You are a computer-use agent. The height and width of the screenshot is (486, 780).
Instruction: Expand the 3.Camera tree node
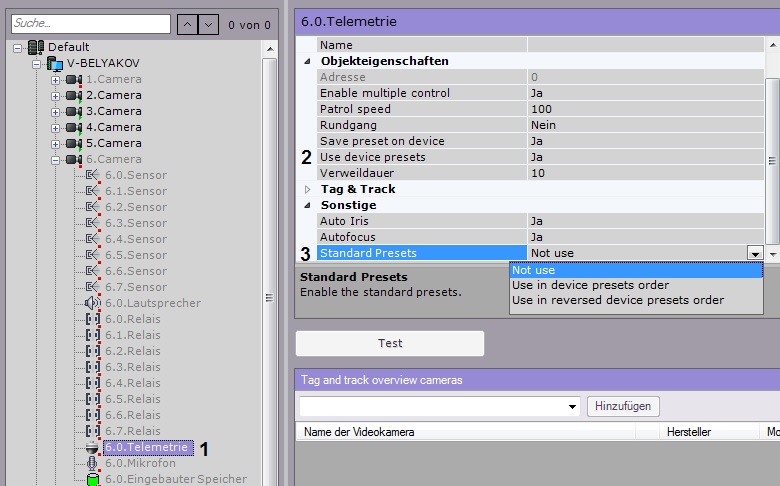click(x=55, y=111)
